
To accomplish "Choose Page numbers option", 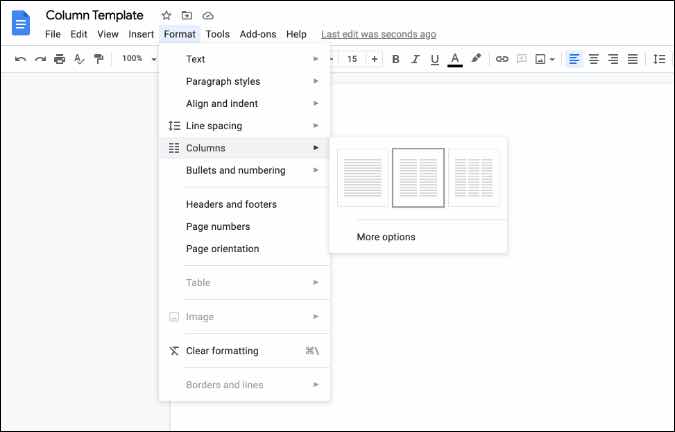I will [244, 227].
